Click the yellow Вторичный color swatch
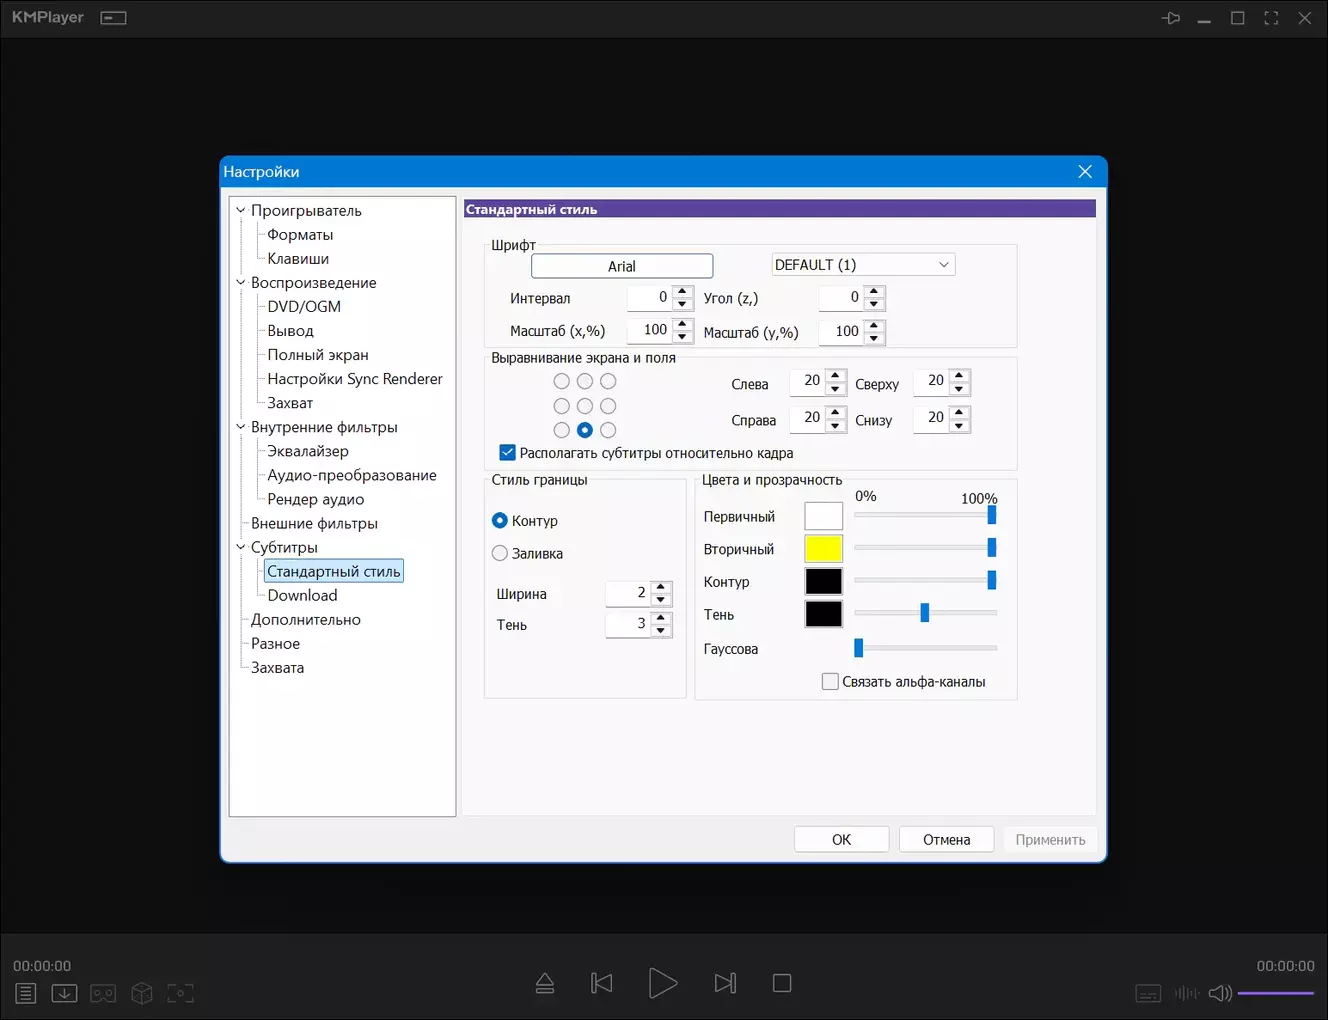1328x1020 pixels. tap(823, 549)
